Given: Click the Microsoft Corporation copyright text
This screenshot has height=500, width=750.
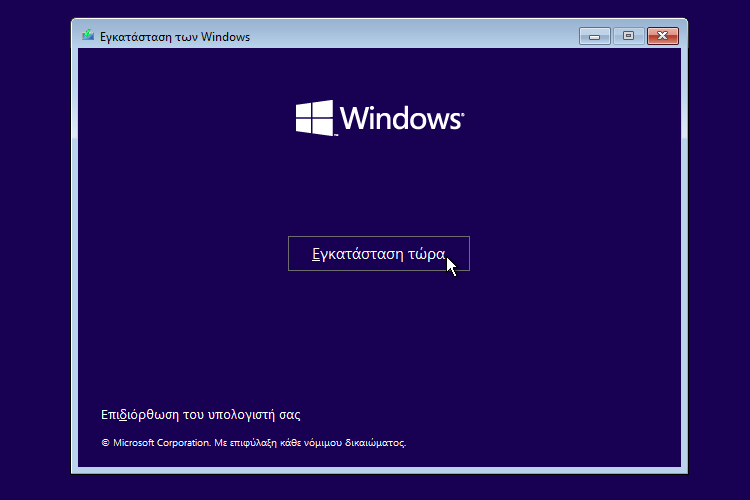Looking at the screenshot, I should [254, 443].
